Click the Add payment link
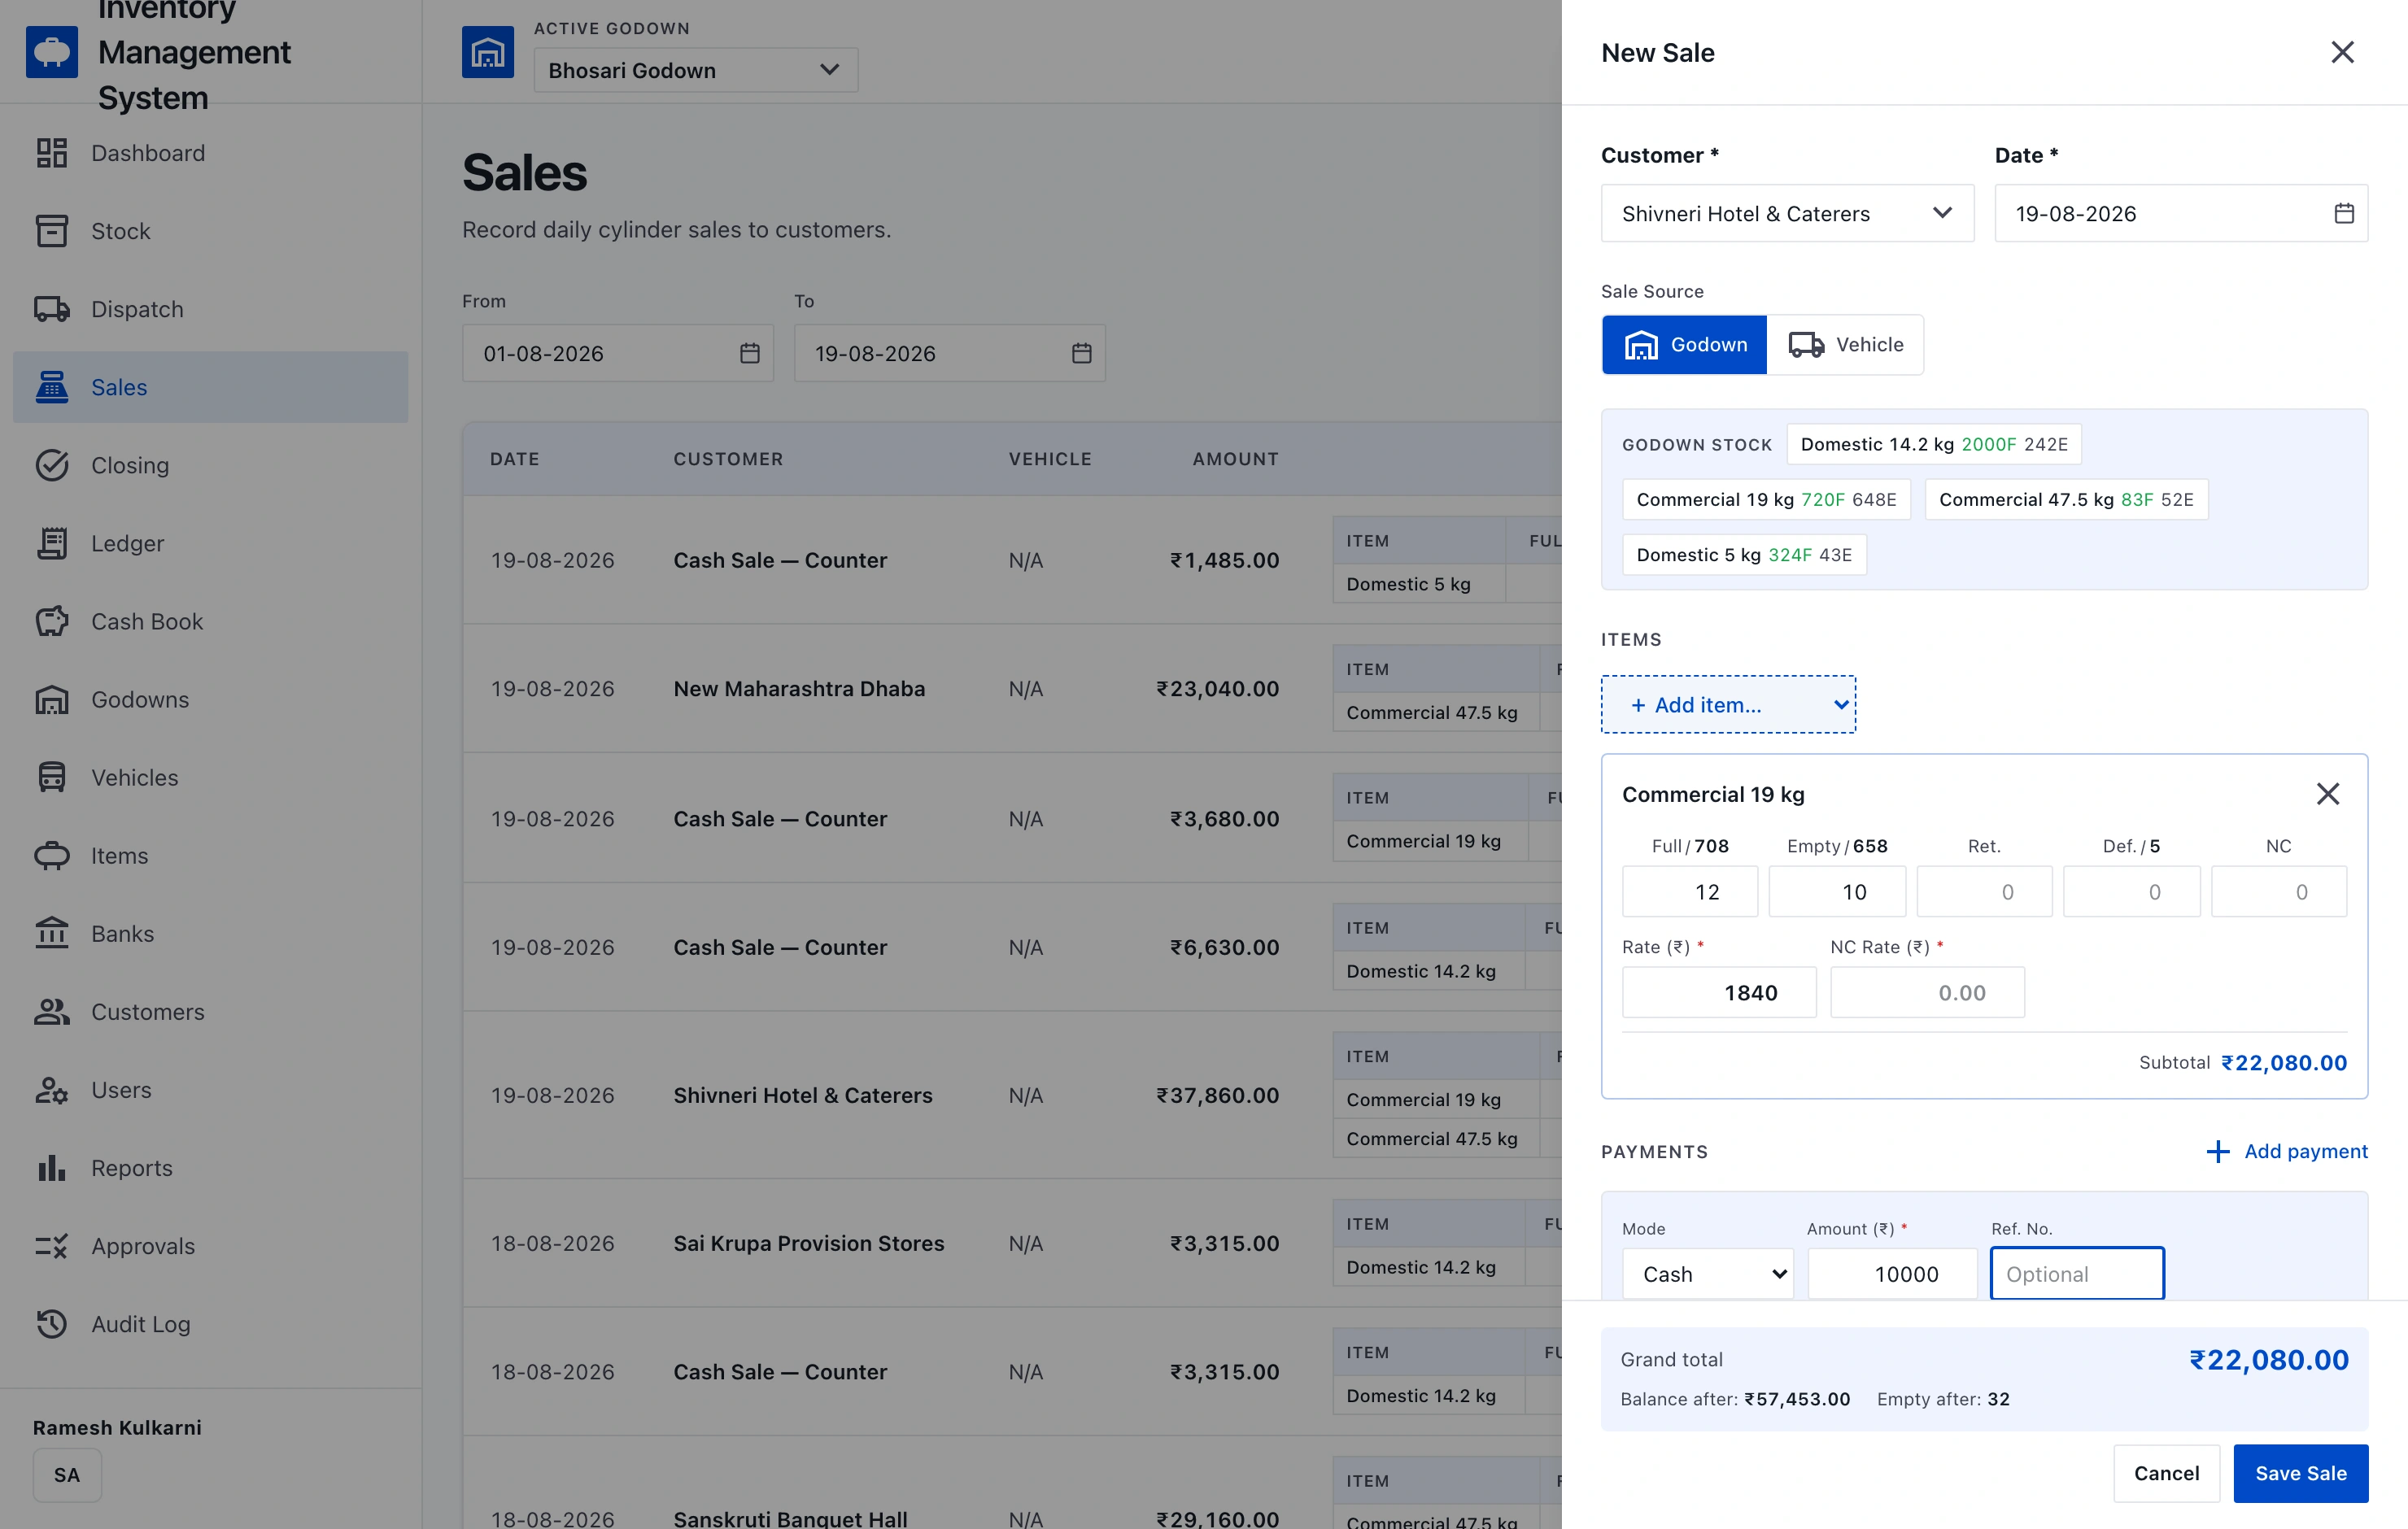Screen dimensions: 2408x1529 click(2286, 1151)
